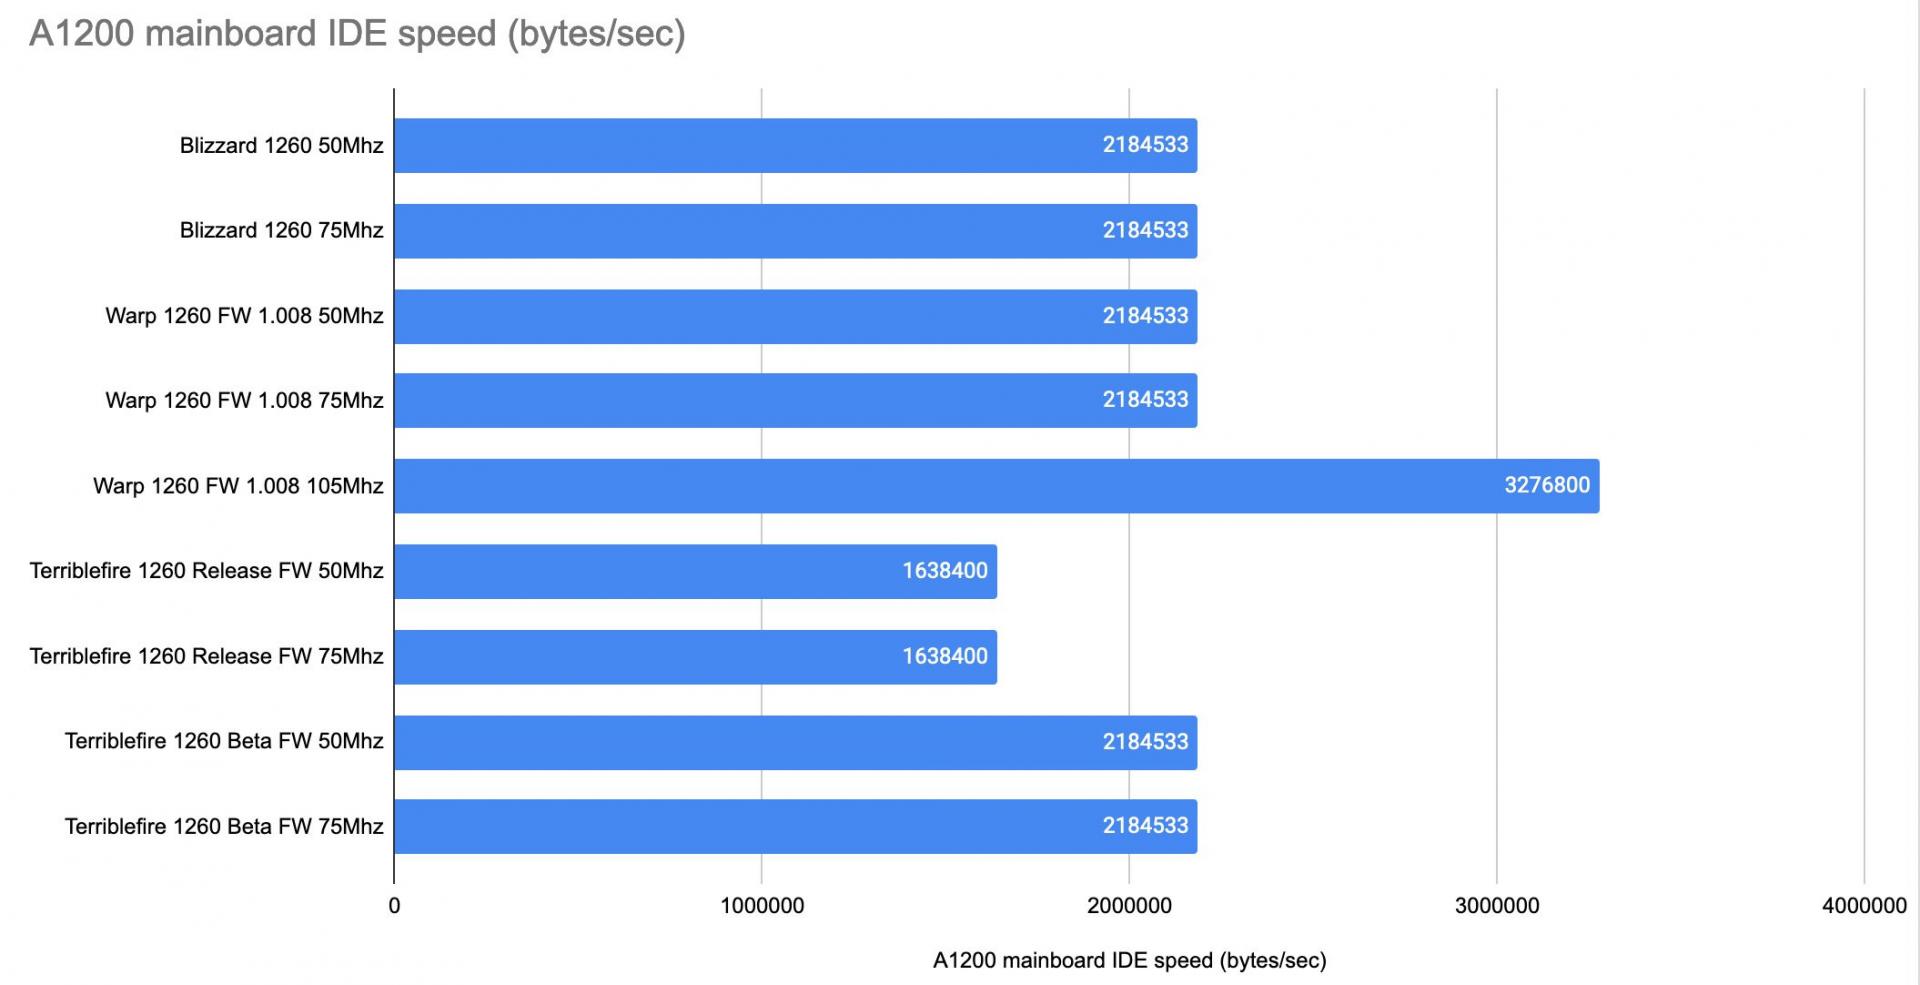Click the 1638400 value on Terriblefire Release 50Mhz bar
1920x985 pixels.
click(945, 571)
